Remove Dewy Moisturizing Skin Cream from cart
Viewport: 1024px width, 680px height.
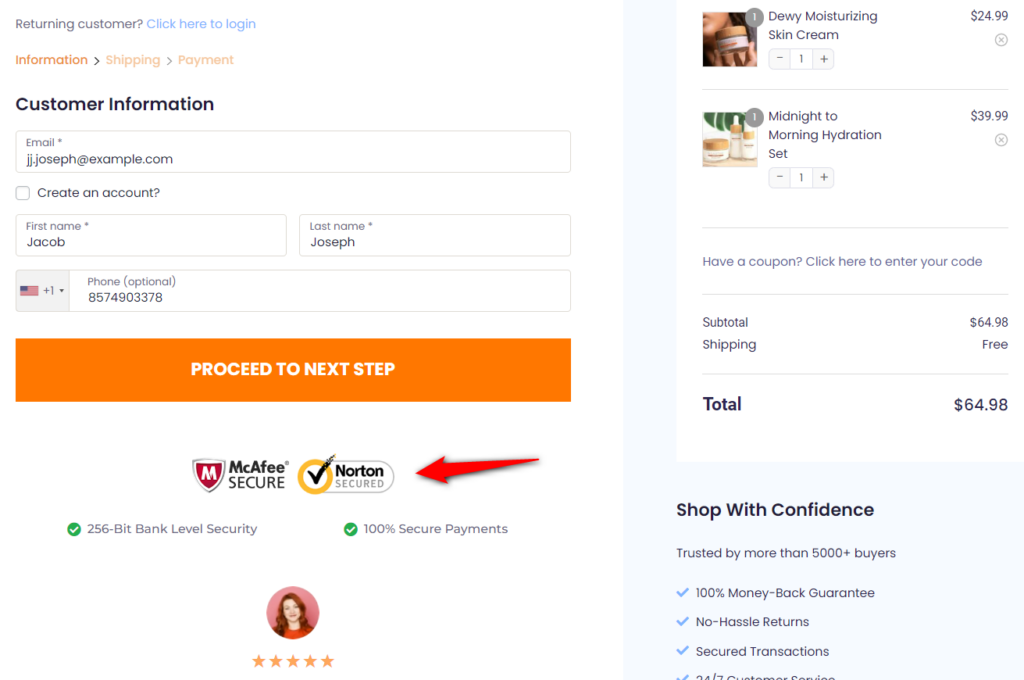pos(1001,39)
